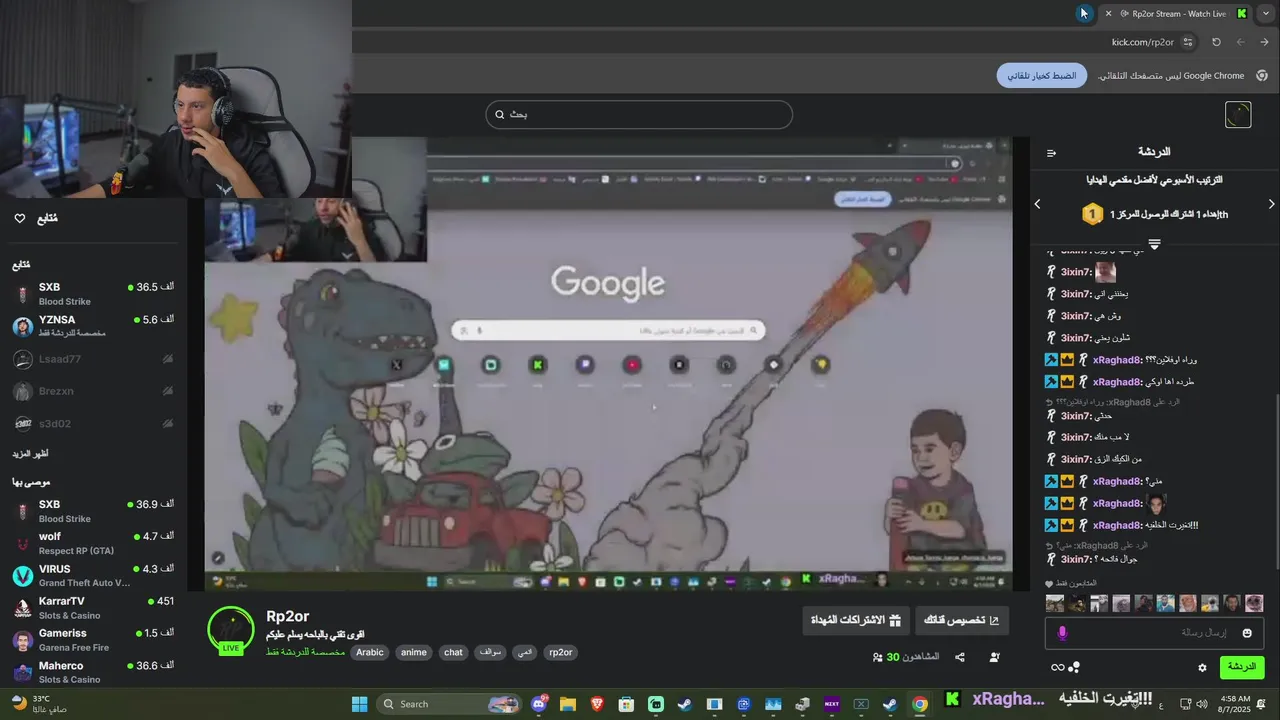Open weather widget showing 33°C

pyautogui.click(x=40, y=704)
